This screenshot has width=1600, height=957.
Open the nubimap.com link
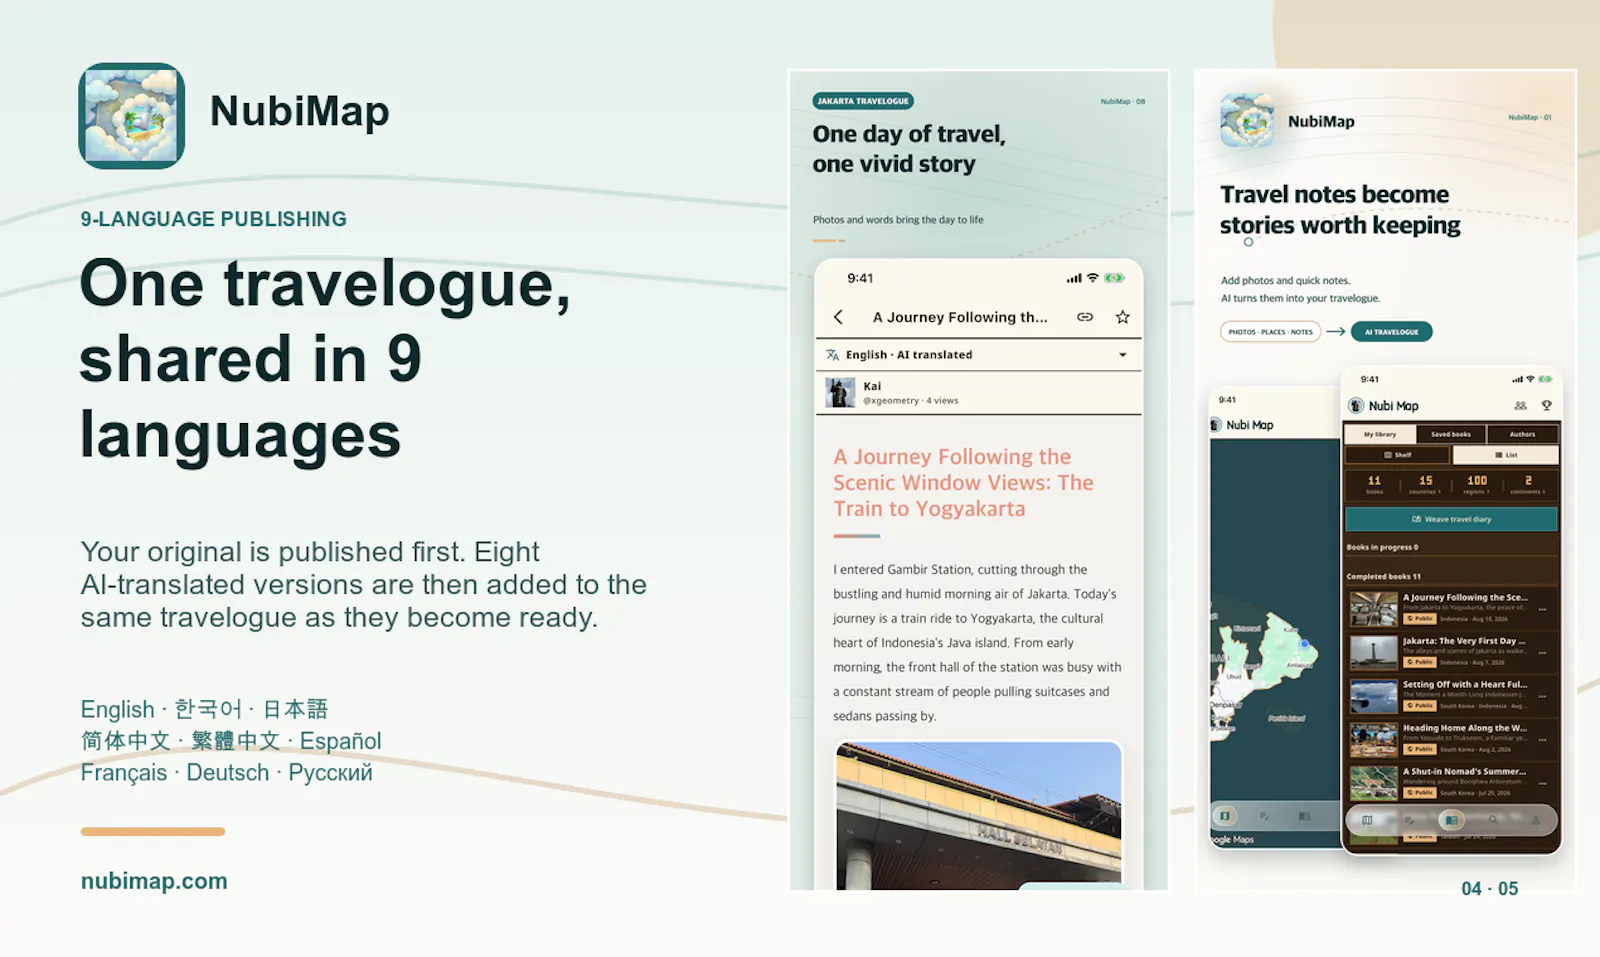tap(154, 881)
